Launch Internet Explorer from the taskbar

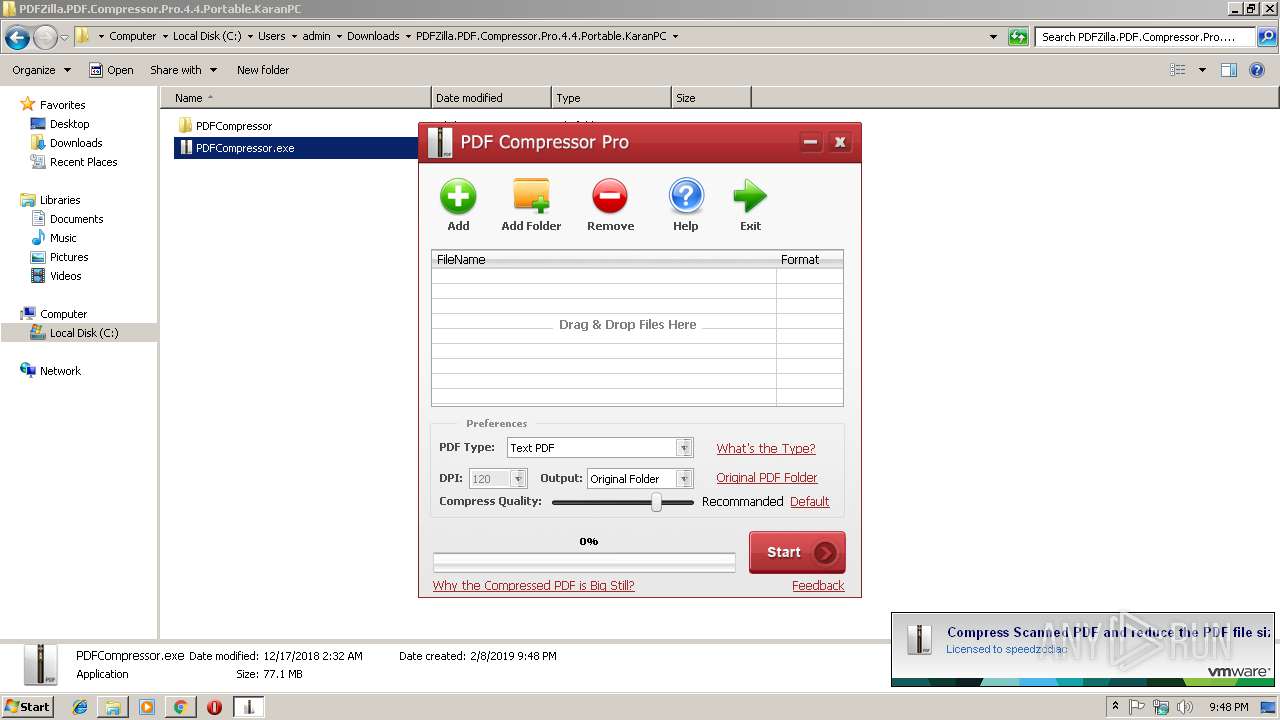click(80, 707)
